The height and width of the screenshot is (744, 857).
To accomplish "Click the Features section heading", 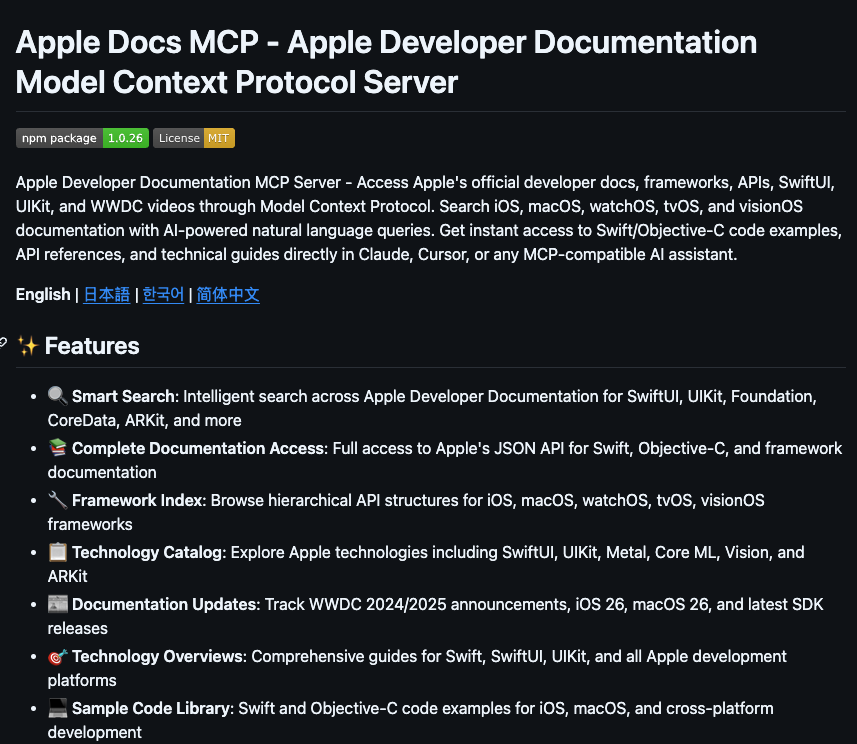I will [92, 346].
